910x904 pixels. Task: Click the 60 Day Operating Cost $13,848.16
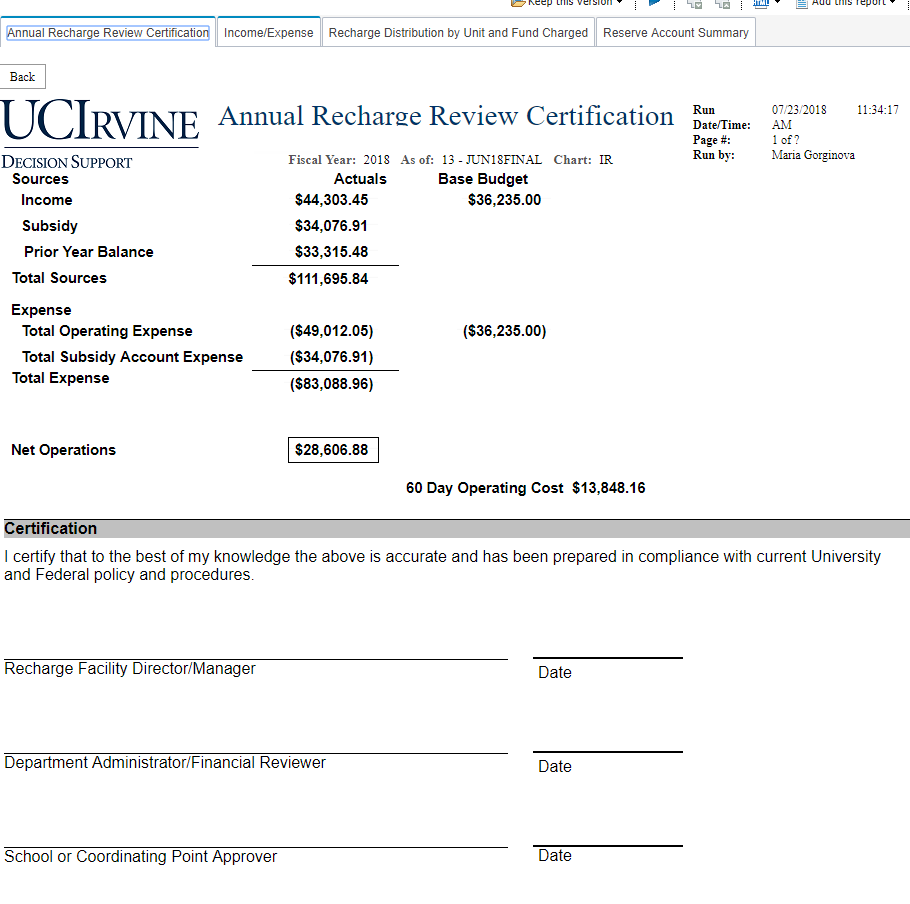[x=609, y=488]
